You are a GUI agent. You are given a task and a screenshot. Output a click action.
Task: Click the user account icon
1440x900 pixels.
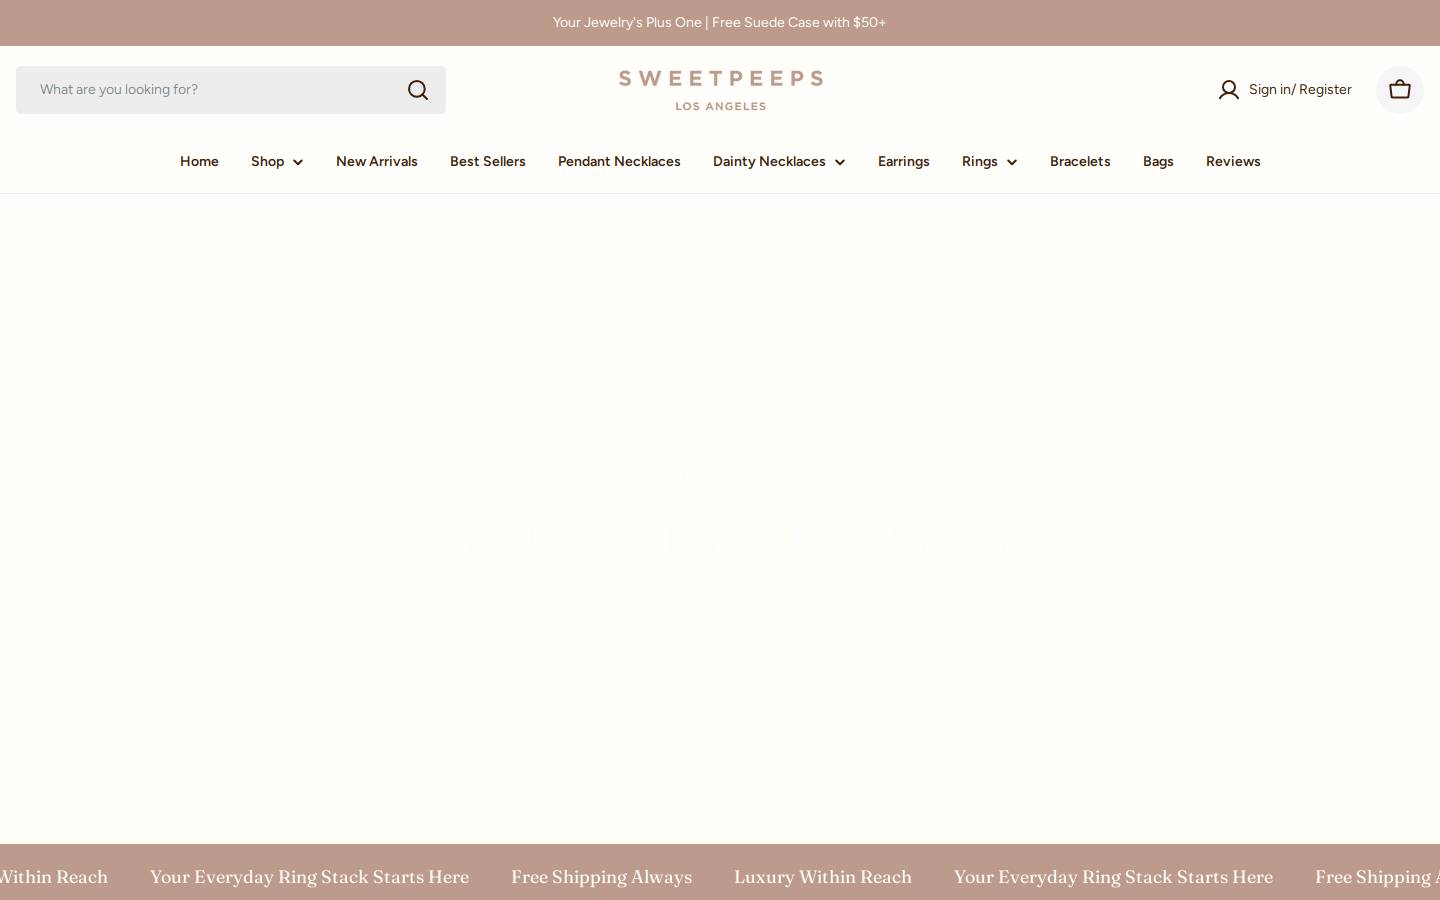pos(1229,90)
